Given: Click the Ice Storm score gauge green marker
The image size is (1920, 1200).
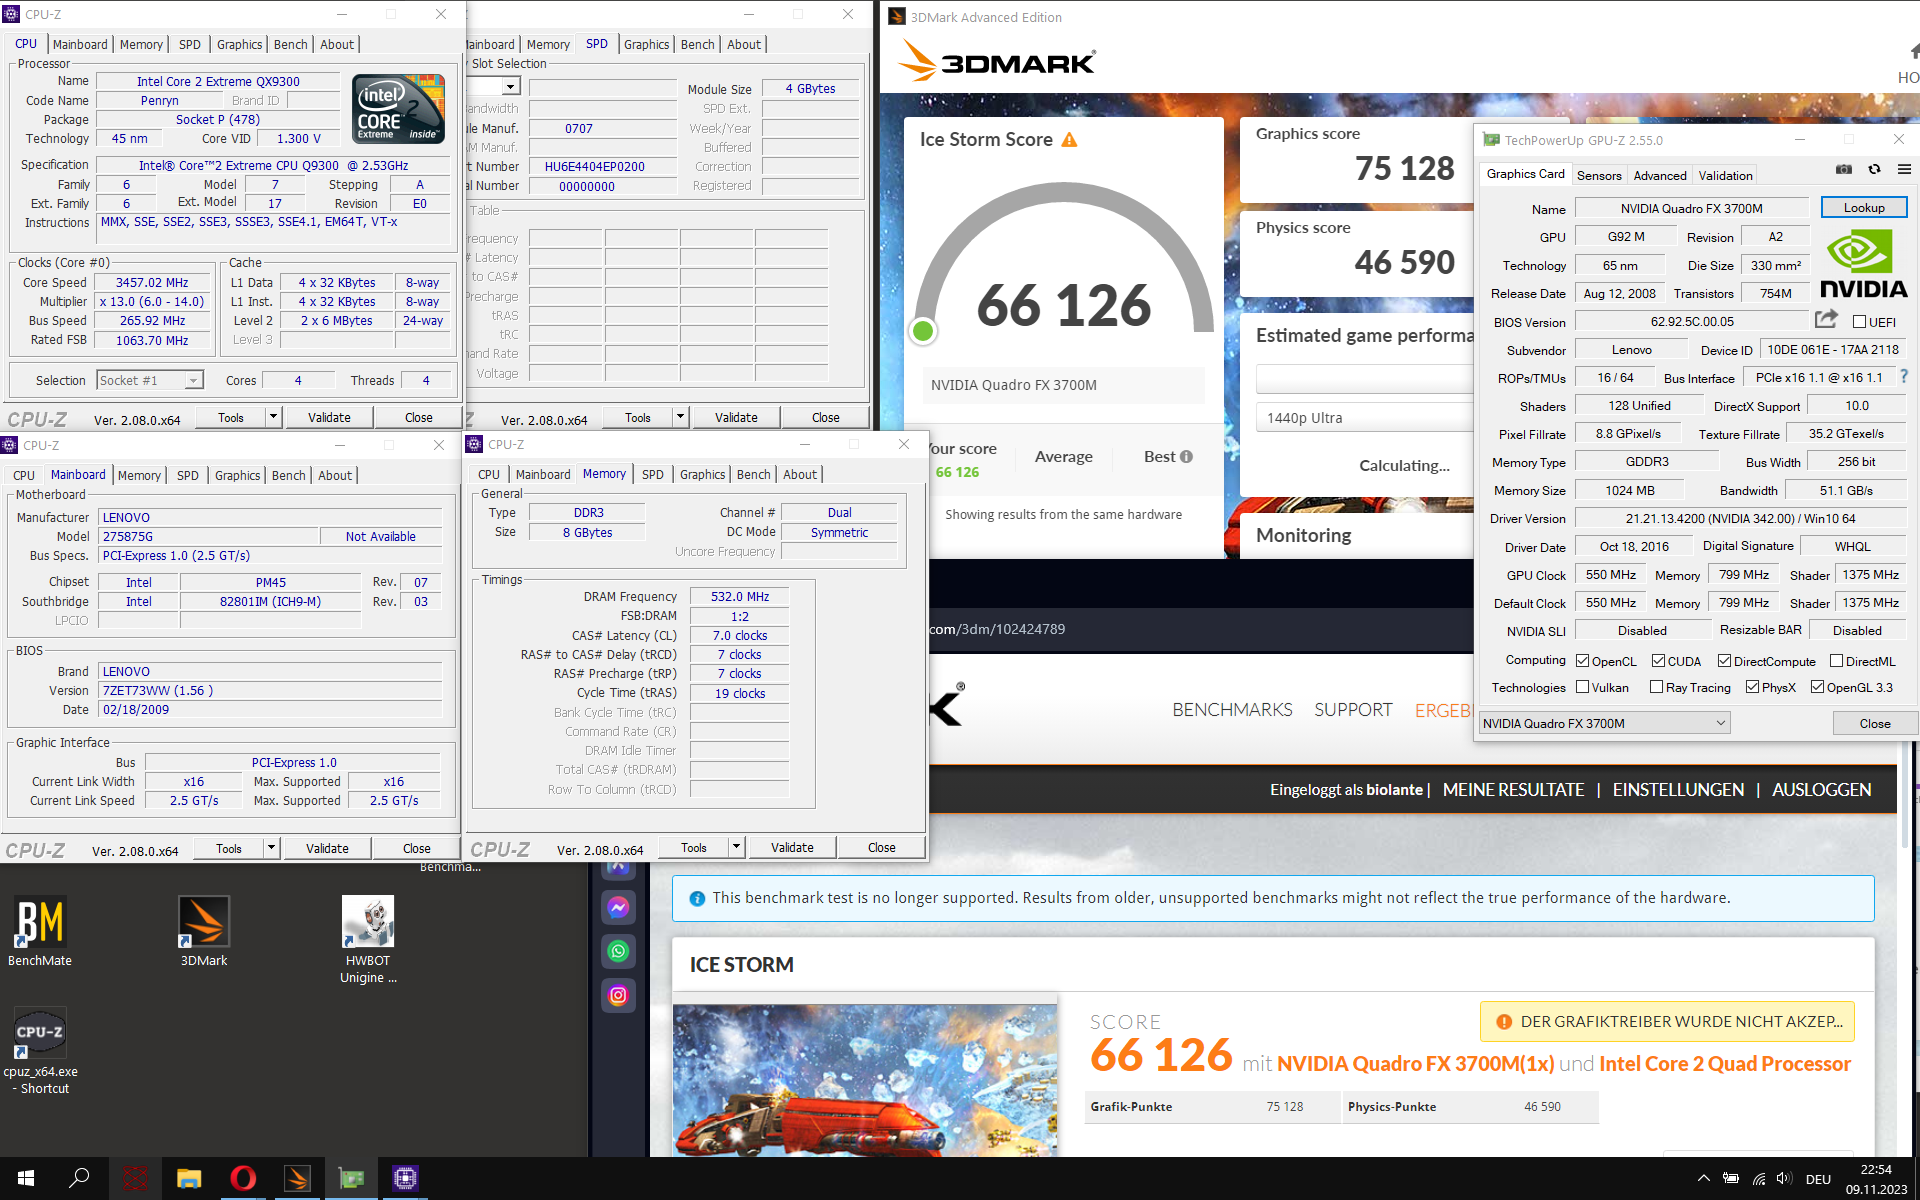Looking at the screenshot, I should point(923,331).
